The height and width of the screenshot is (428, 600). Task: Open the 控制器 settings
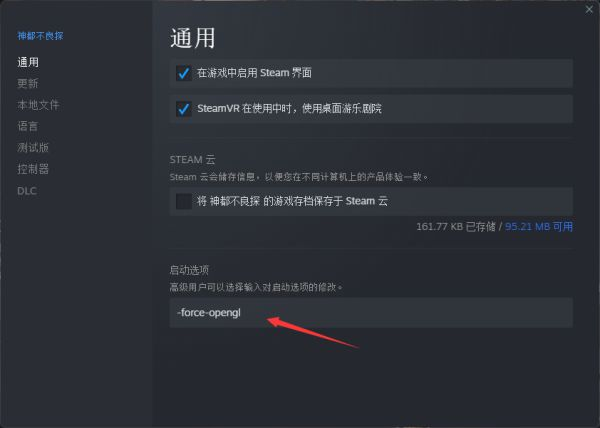click(33, 169)
